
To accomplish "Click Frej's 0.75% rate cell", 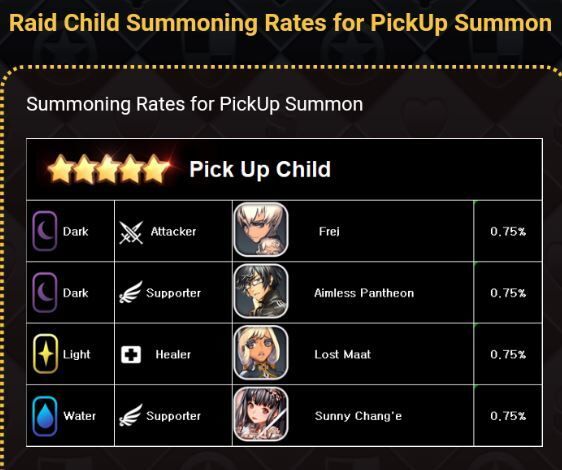I will (508, 231).
